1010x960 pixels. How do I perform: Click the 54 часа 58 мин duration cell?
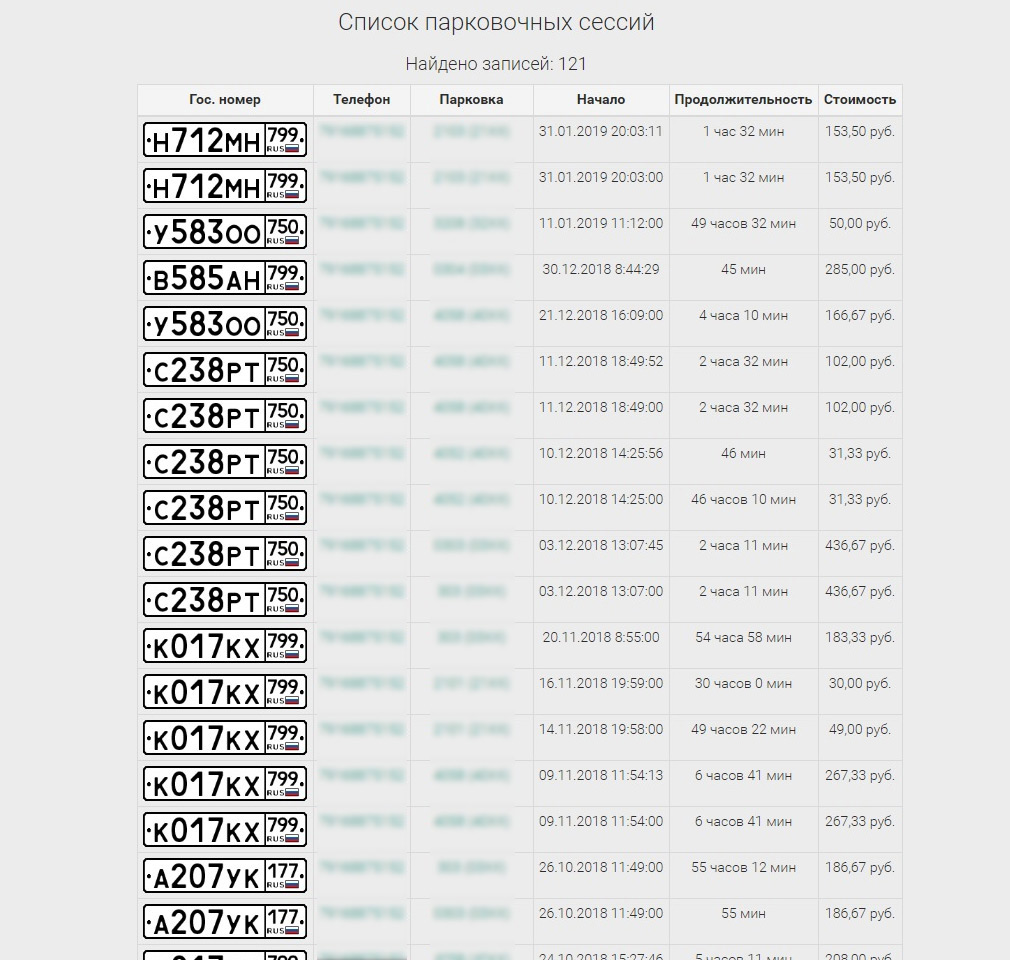point(743,637)
